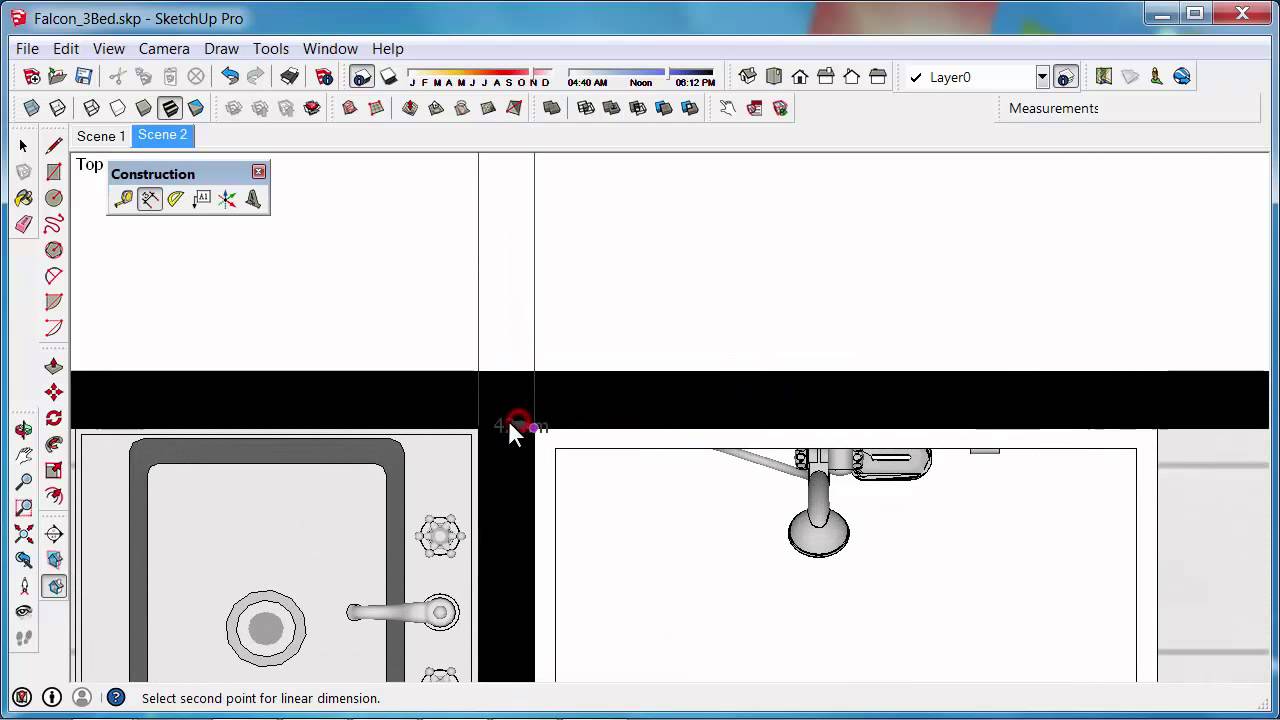The image size is (1280, 720).
Task: Select the pink Eraser tool
Action: [x=24, y=224]
